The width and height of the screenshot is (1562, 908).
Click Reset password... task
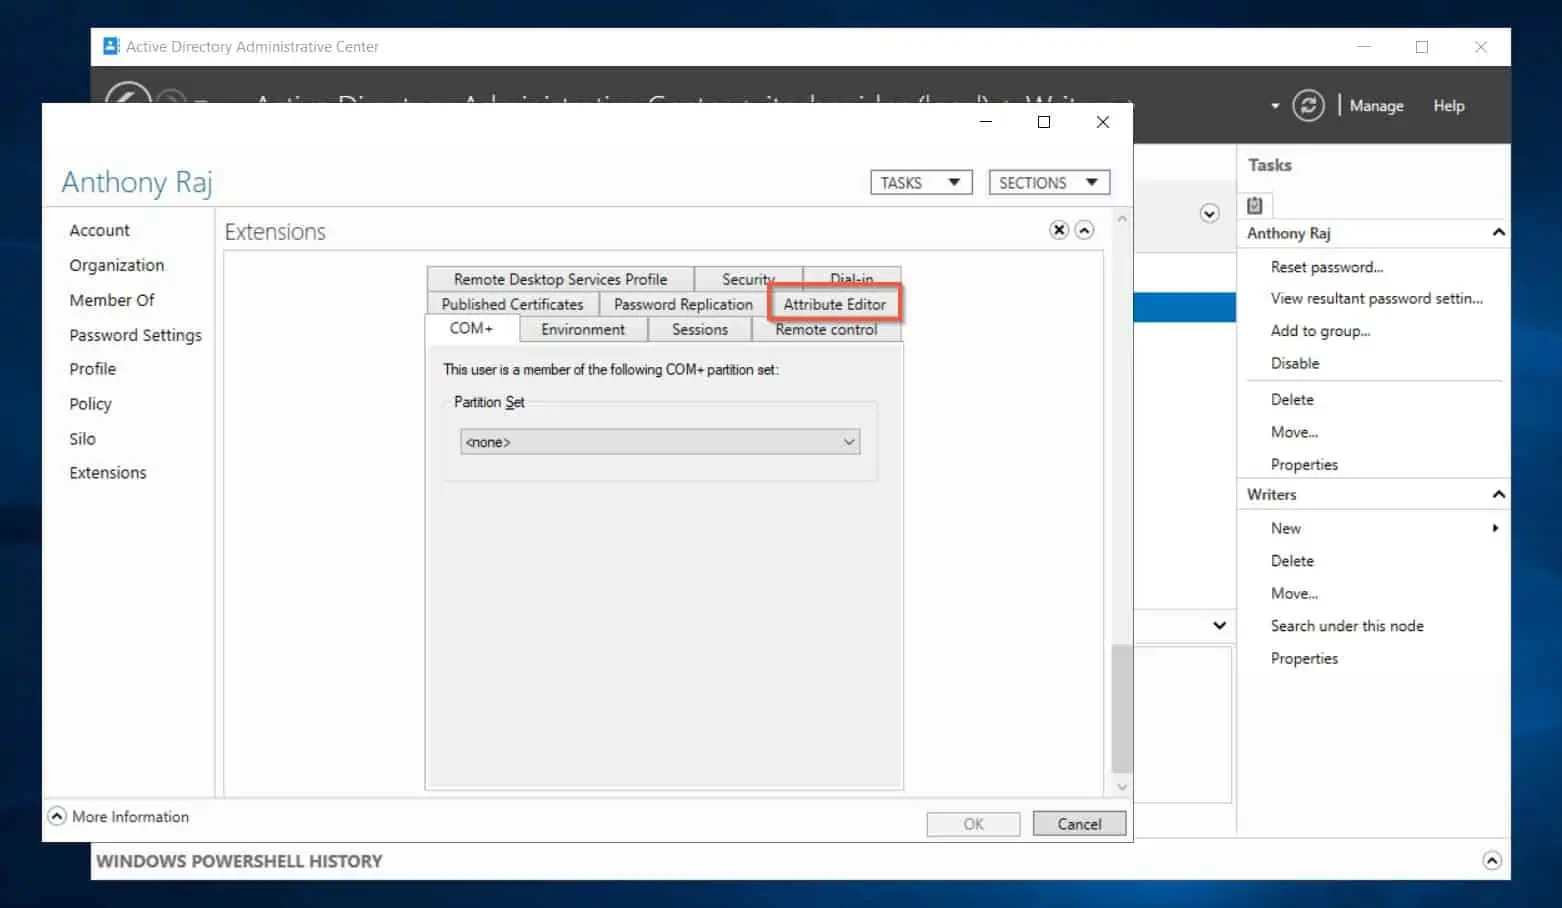1327,267
